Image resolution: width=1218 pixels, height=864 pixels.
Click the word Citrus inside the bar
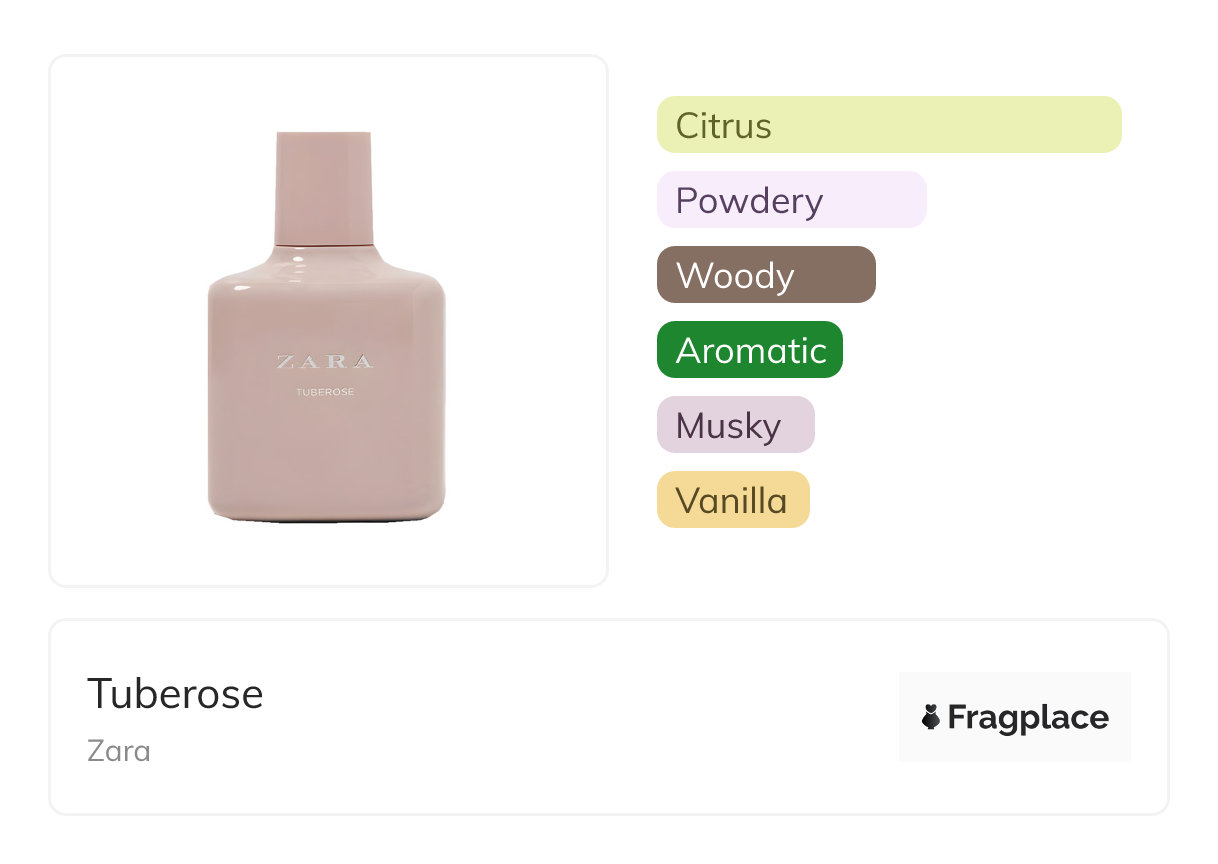[x=723, y=126]
